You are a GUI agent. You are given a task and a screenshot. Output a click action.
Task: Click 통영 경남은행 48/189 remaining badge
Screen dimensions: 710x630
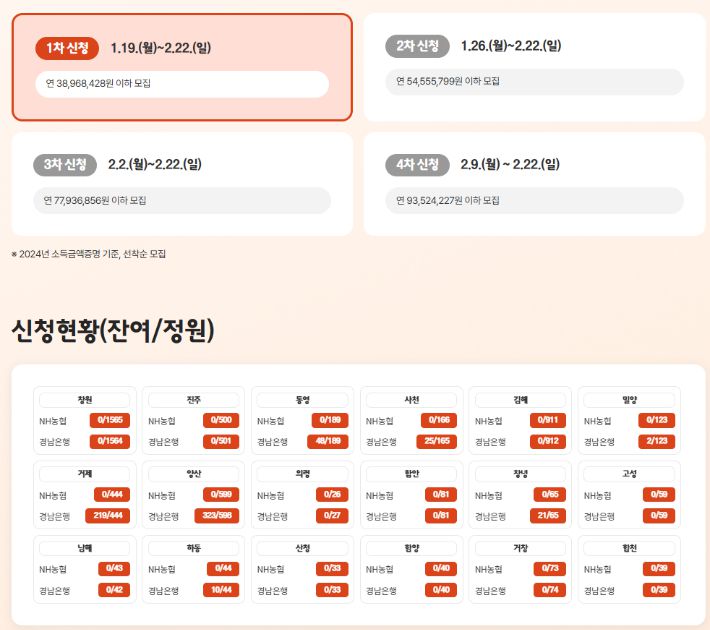tap(329, 442)
